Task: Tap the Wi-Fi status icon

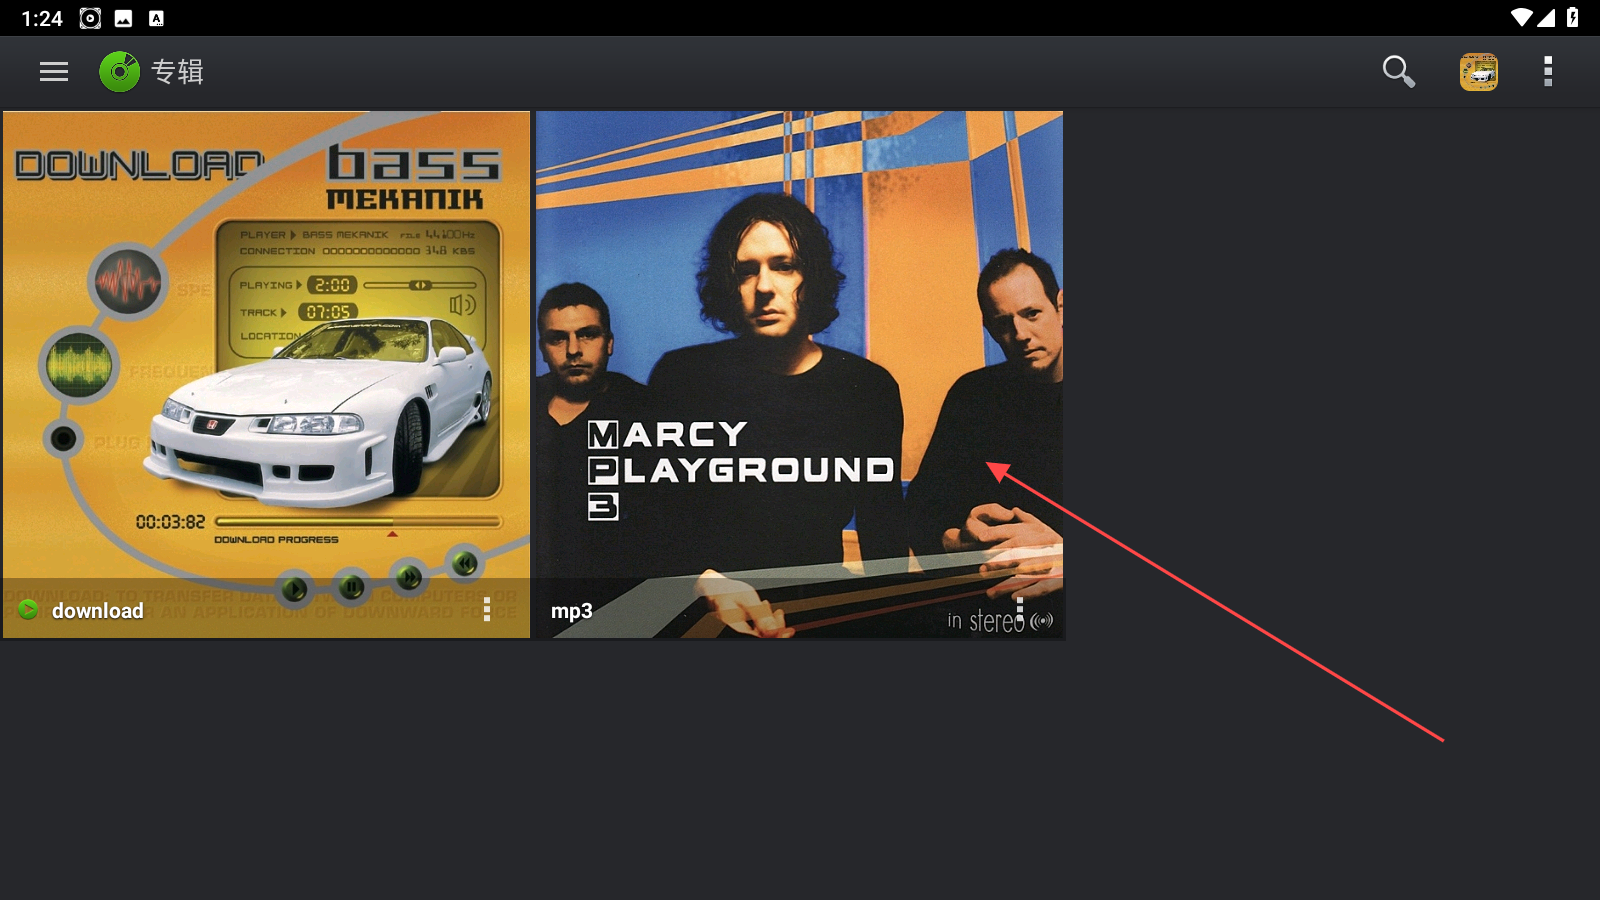Action: tap(1521, 18)
